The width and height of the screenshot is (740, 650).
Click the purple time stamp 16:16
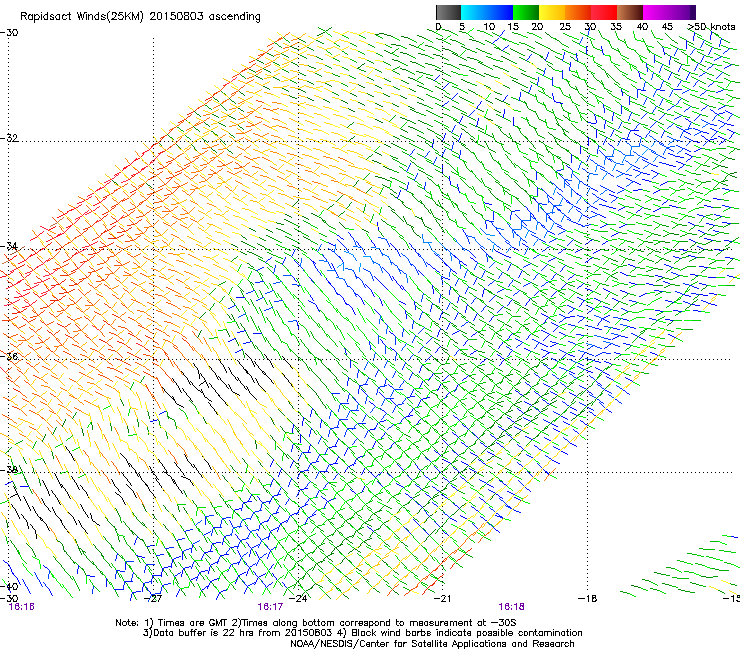pyautogui.click(x=21, y=607)
